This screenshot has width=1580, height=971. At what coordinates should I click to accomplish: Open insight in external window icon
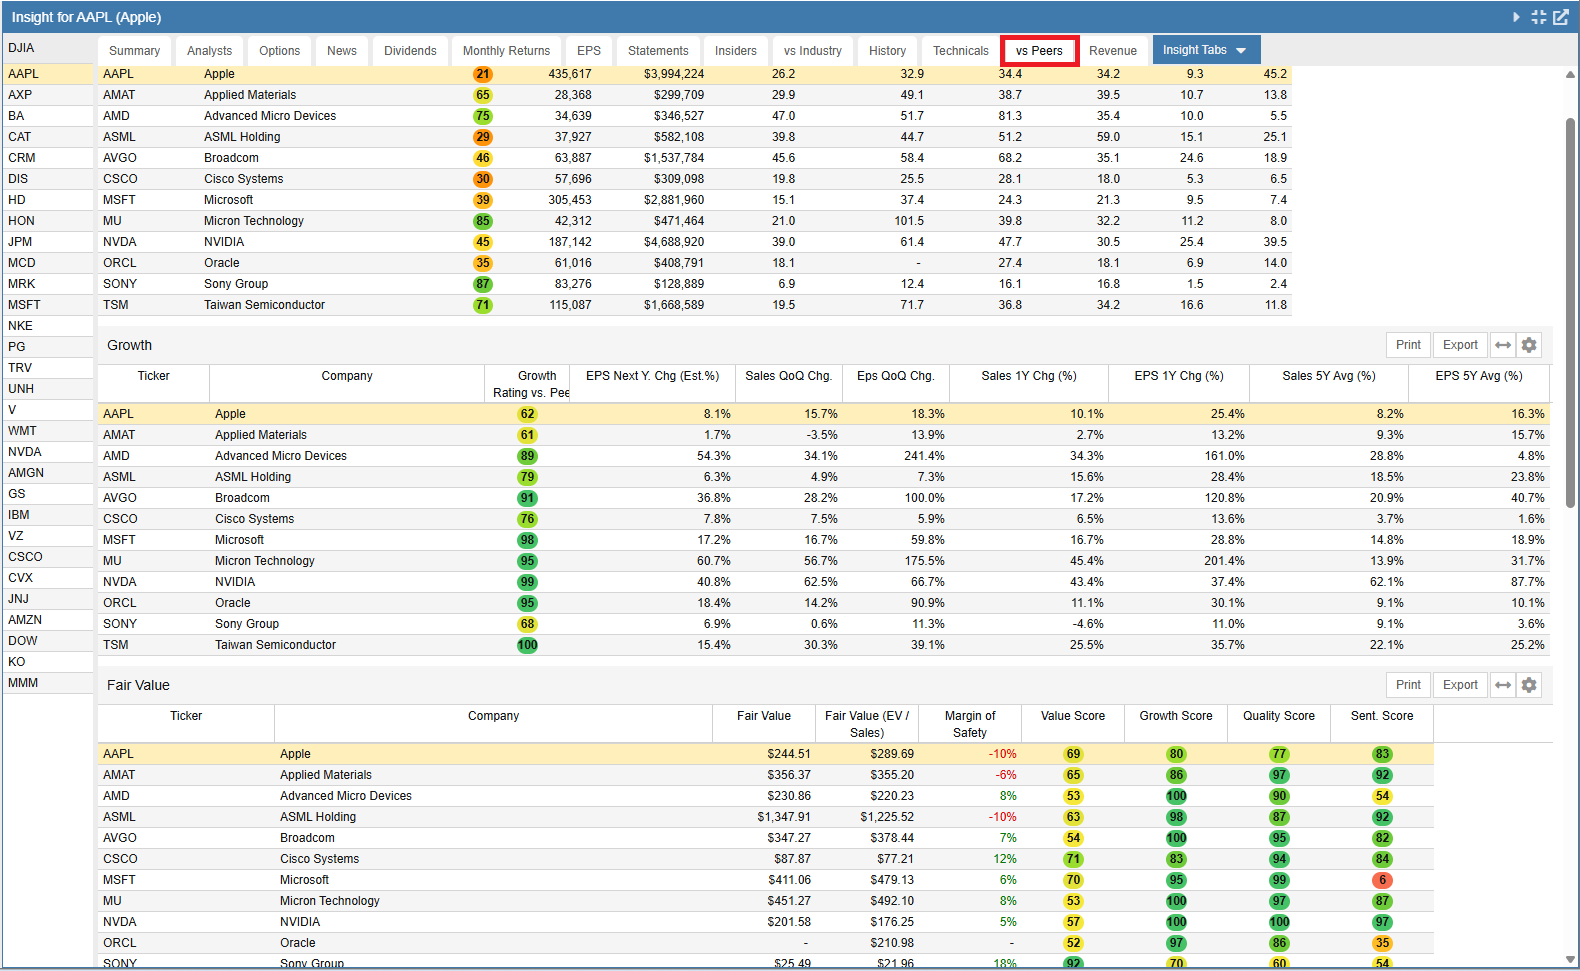pos(1560,17)
